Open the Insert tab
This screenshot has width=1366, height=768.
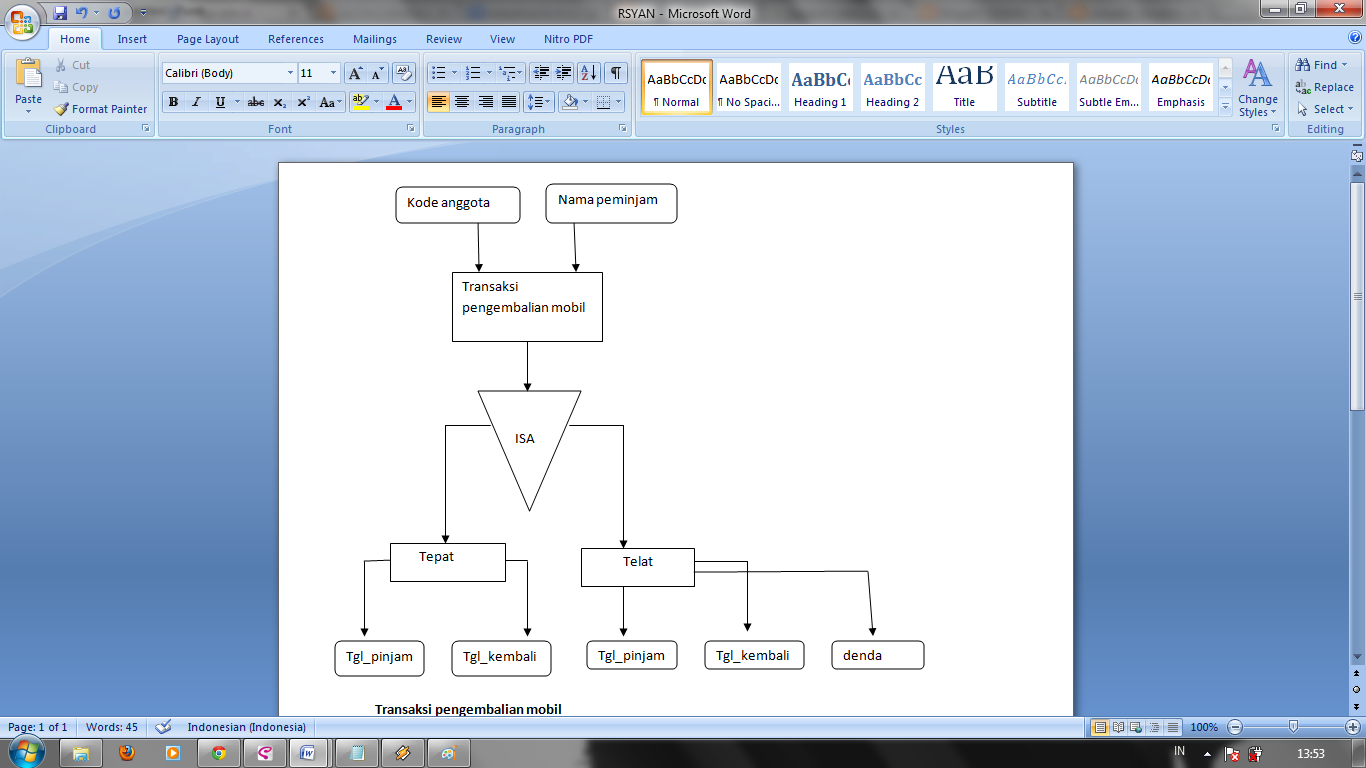[132, 39]
